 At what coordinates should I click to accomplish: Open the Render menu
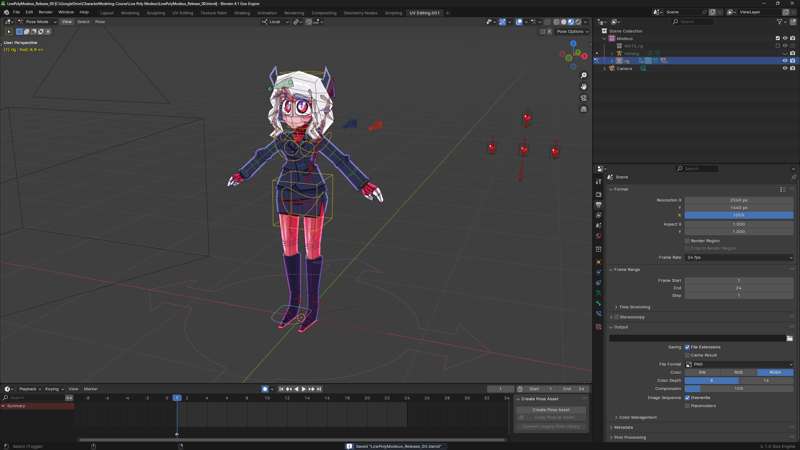[45, 12]
